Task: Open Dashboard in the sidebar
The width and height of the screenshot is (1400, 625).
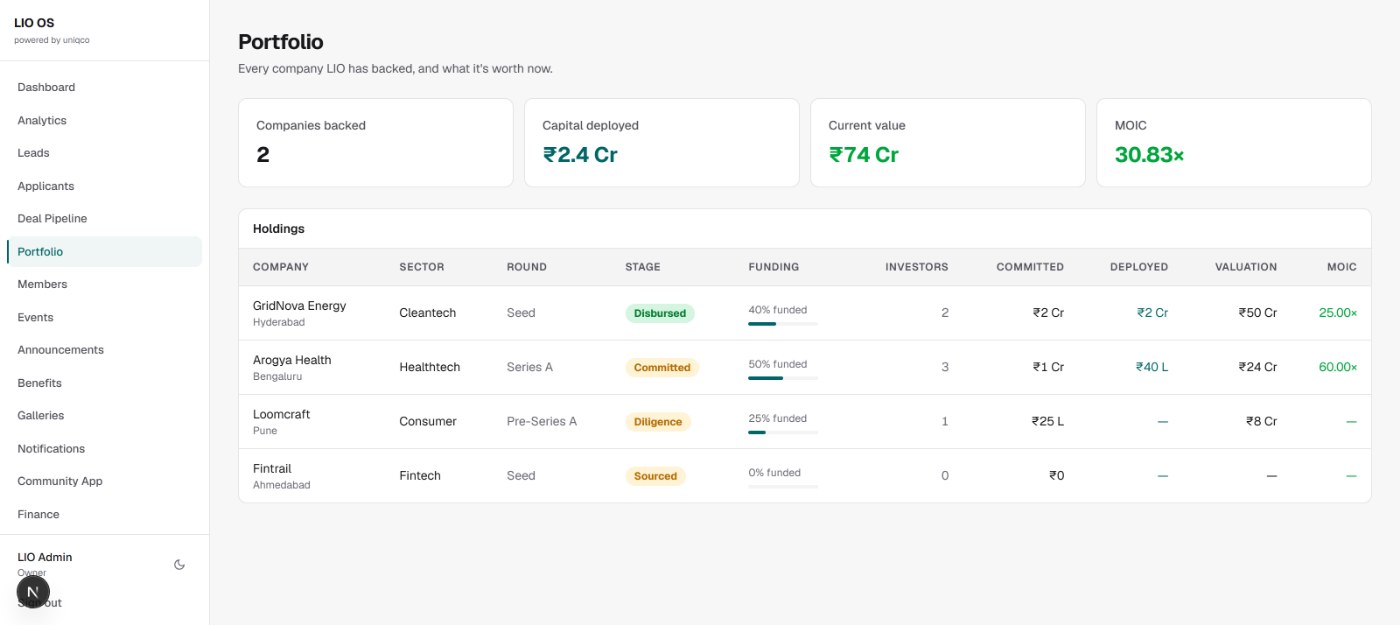Action: coord(104,87)
